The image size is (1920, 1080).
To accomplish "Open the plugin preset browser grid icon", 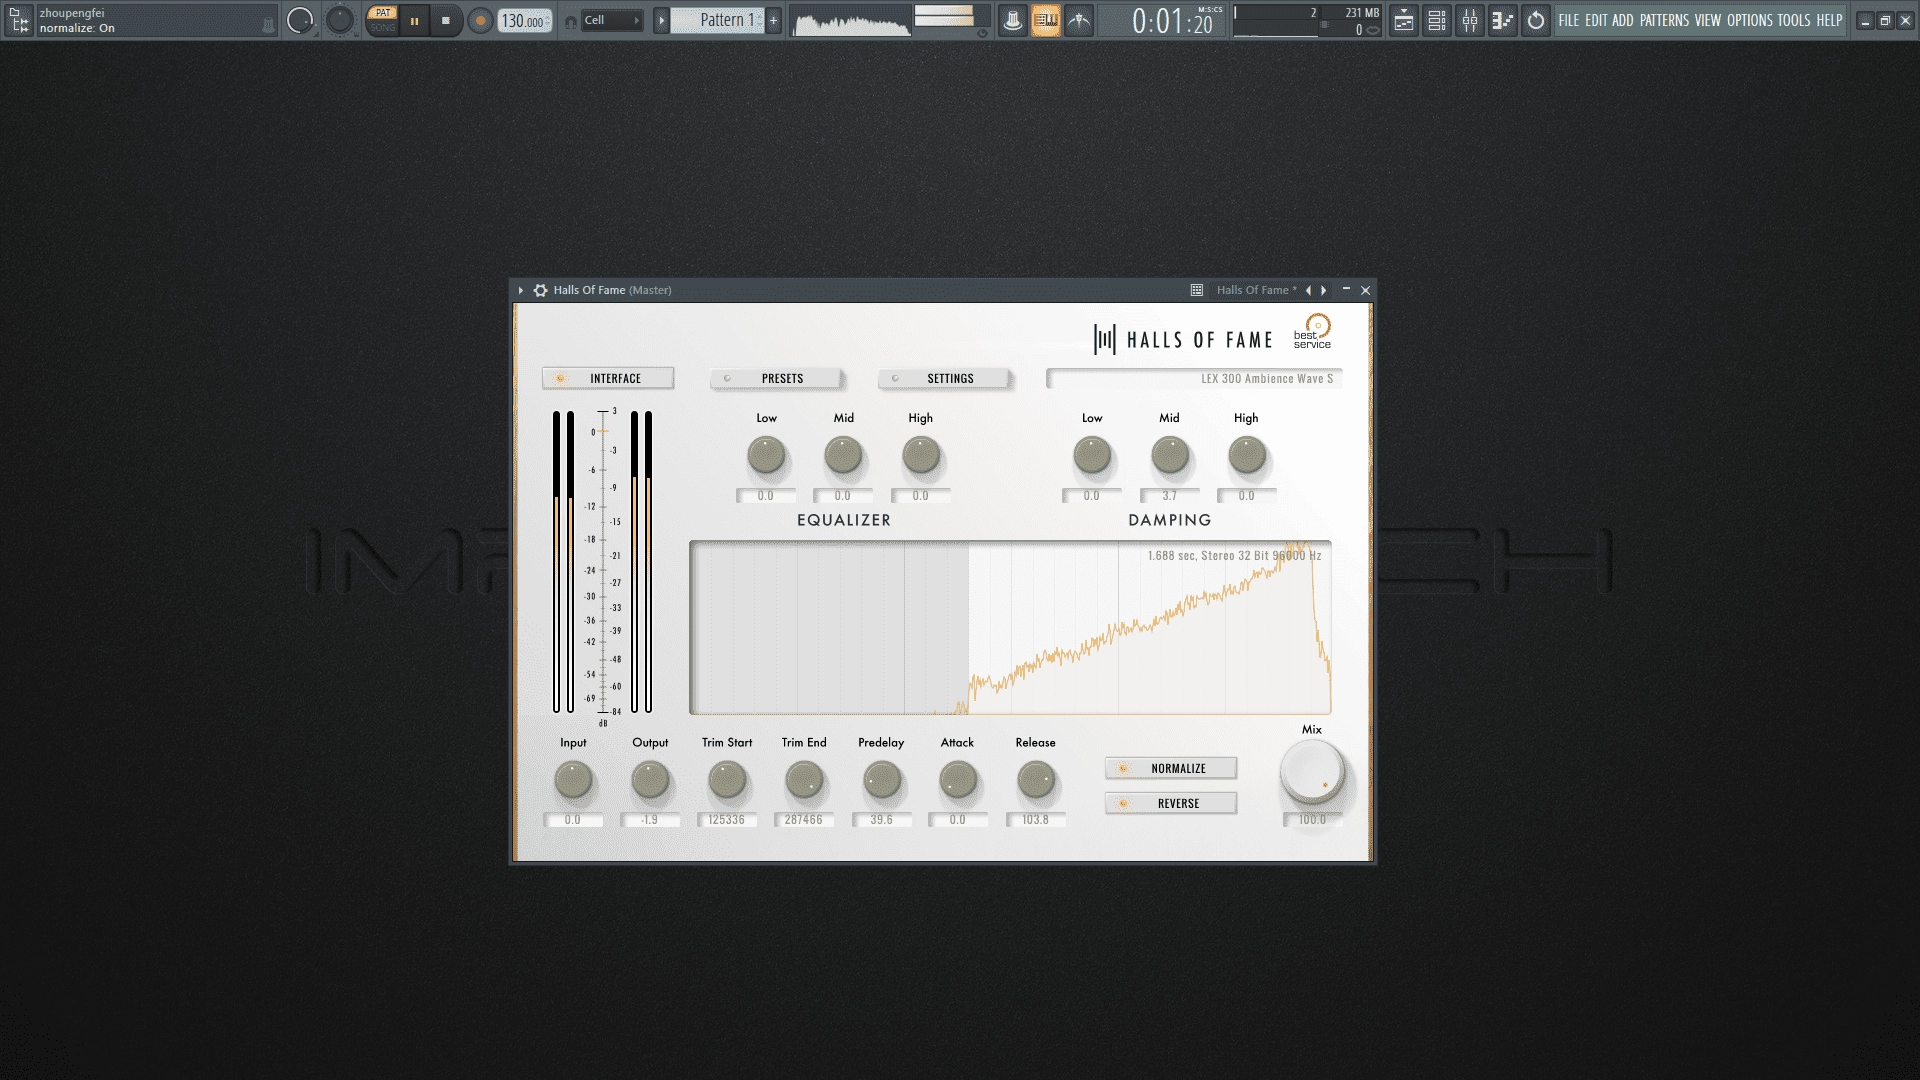I will click(x=1197, y=290).
